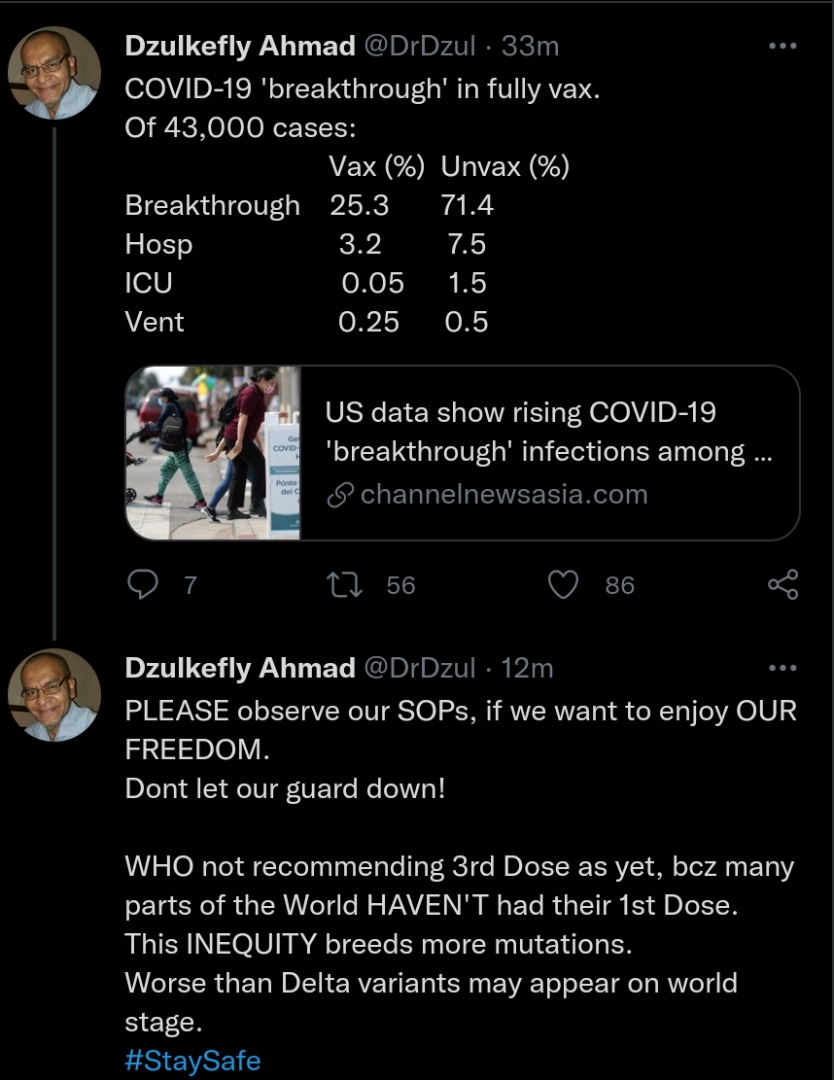Open @DrDzul handle on first tweet
This screenshot has height=1080, width=834.
(x=419, y=46)
